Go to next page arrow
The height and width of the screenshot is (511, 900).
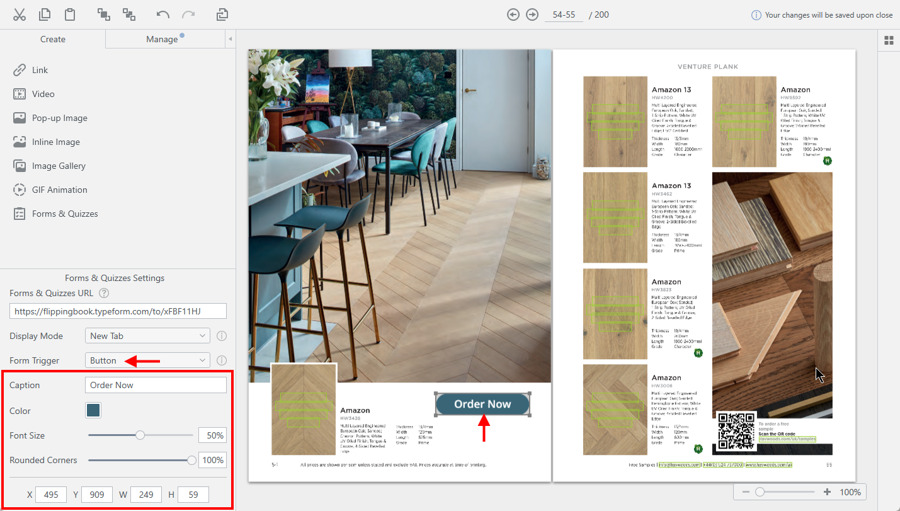(532, 14)
